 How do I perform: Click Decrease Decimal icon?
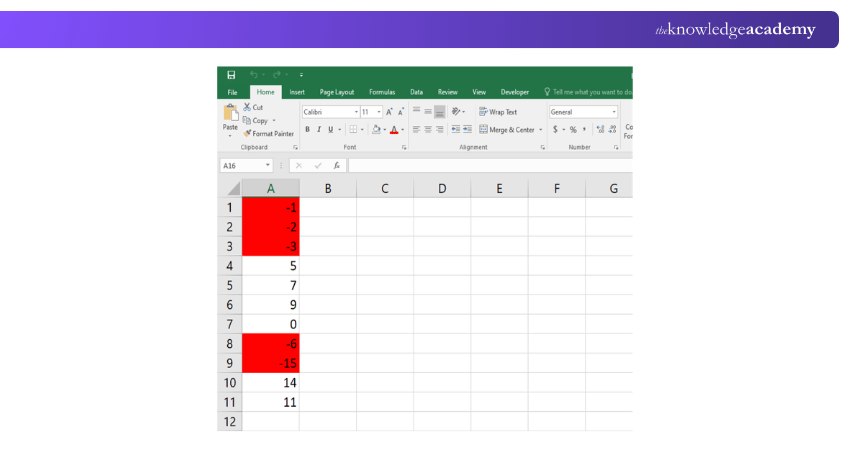613,130
